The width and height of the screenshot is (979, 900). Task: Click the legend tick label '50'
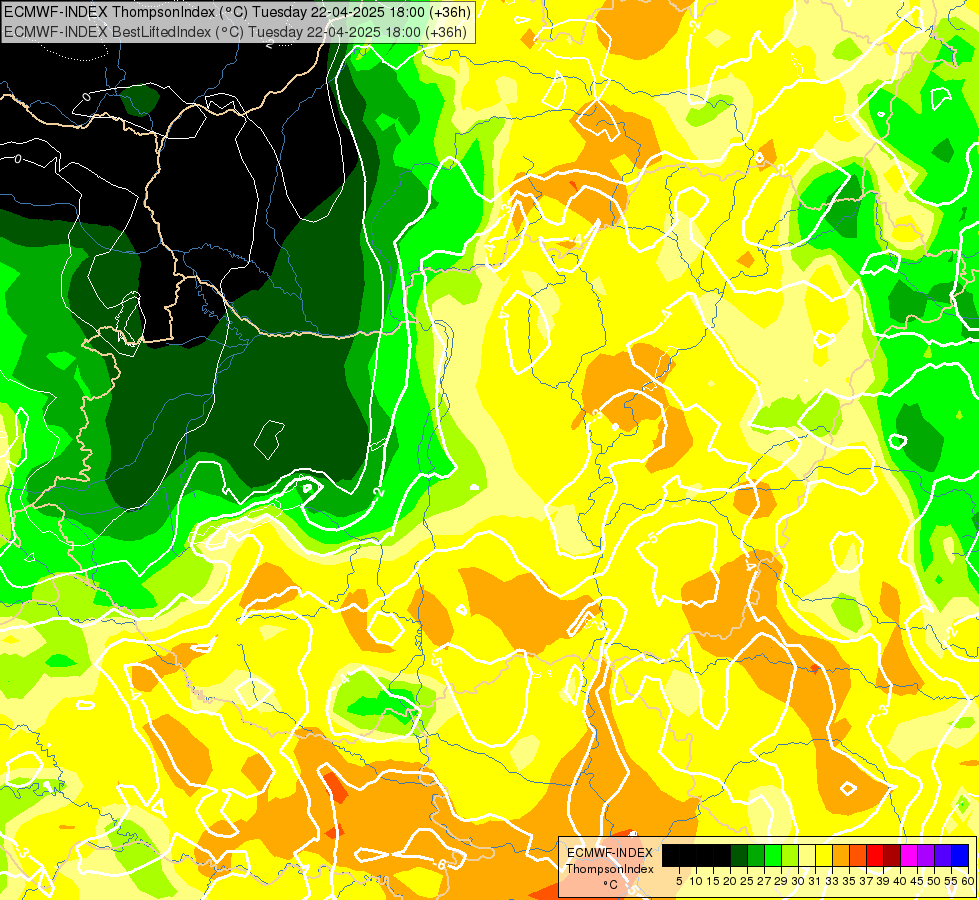click(935, 881)
